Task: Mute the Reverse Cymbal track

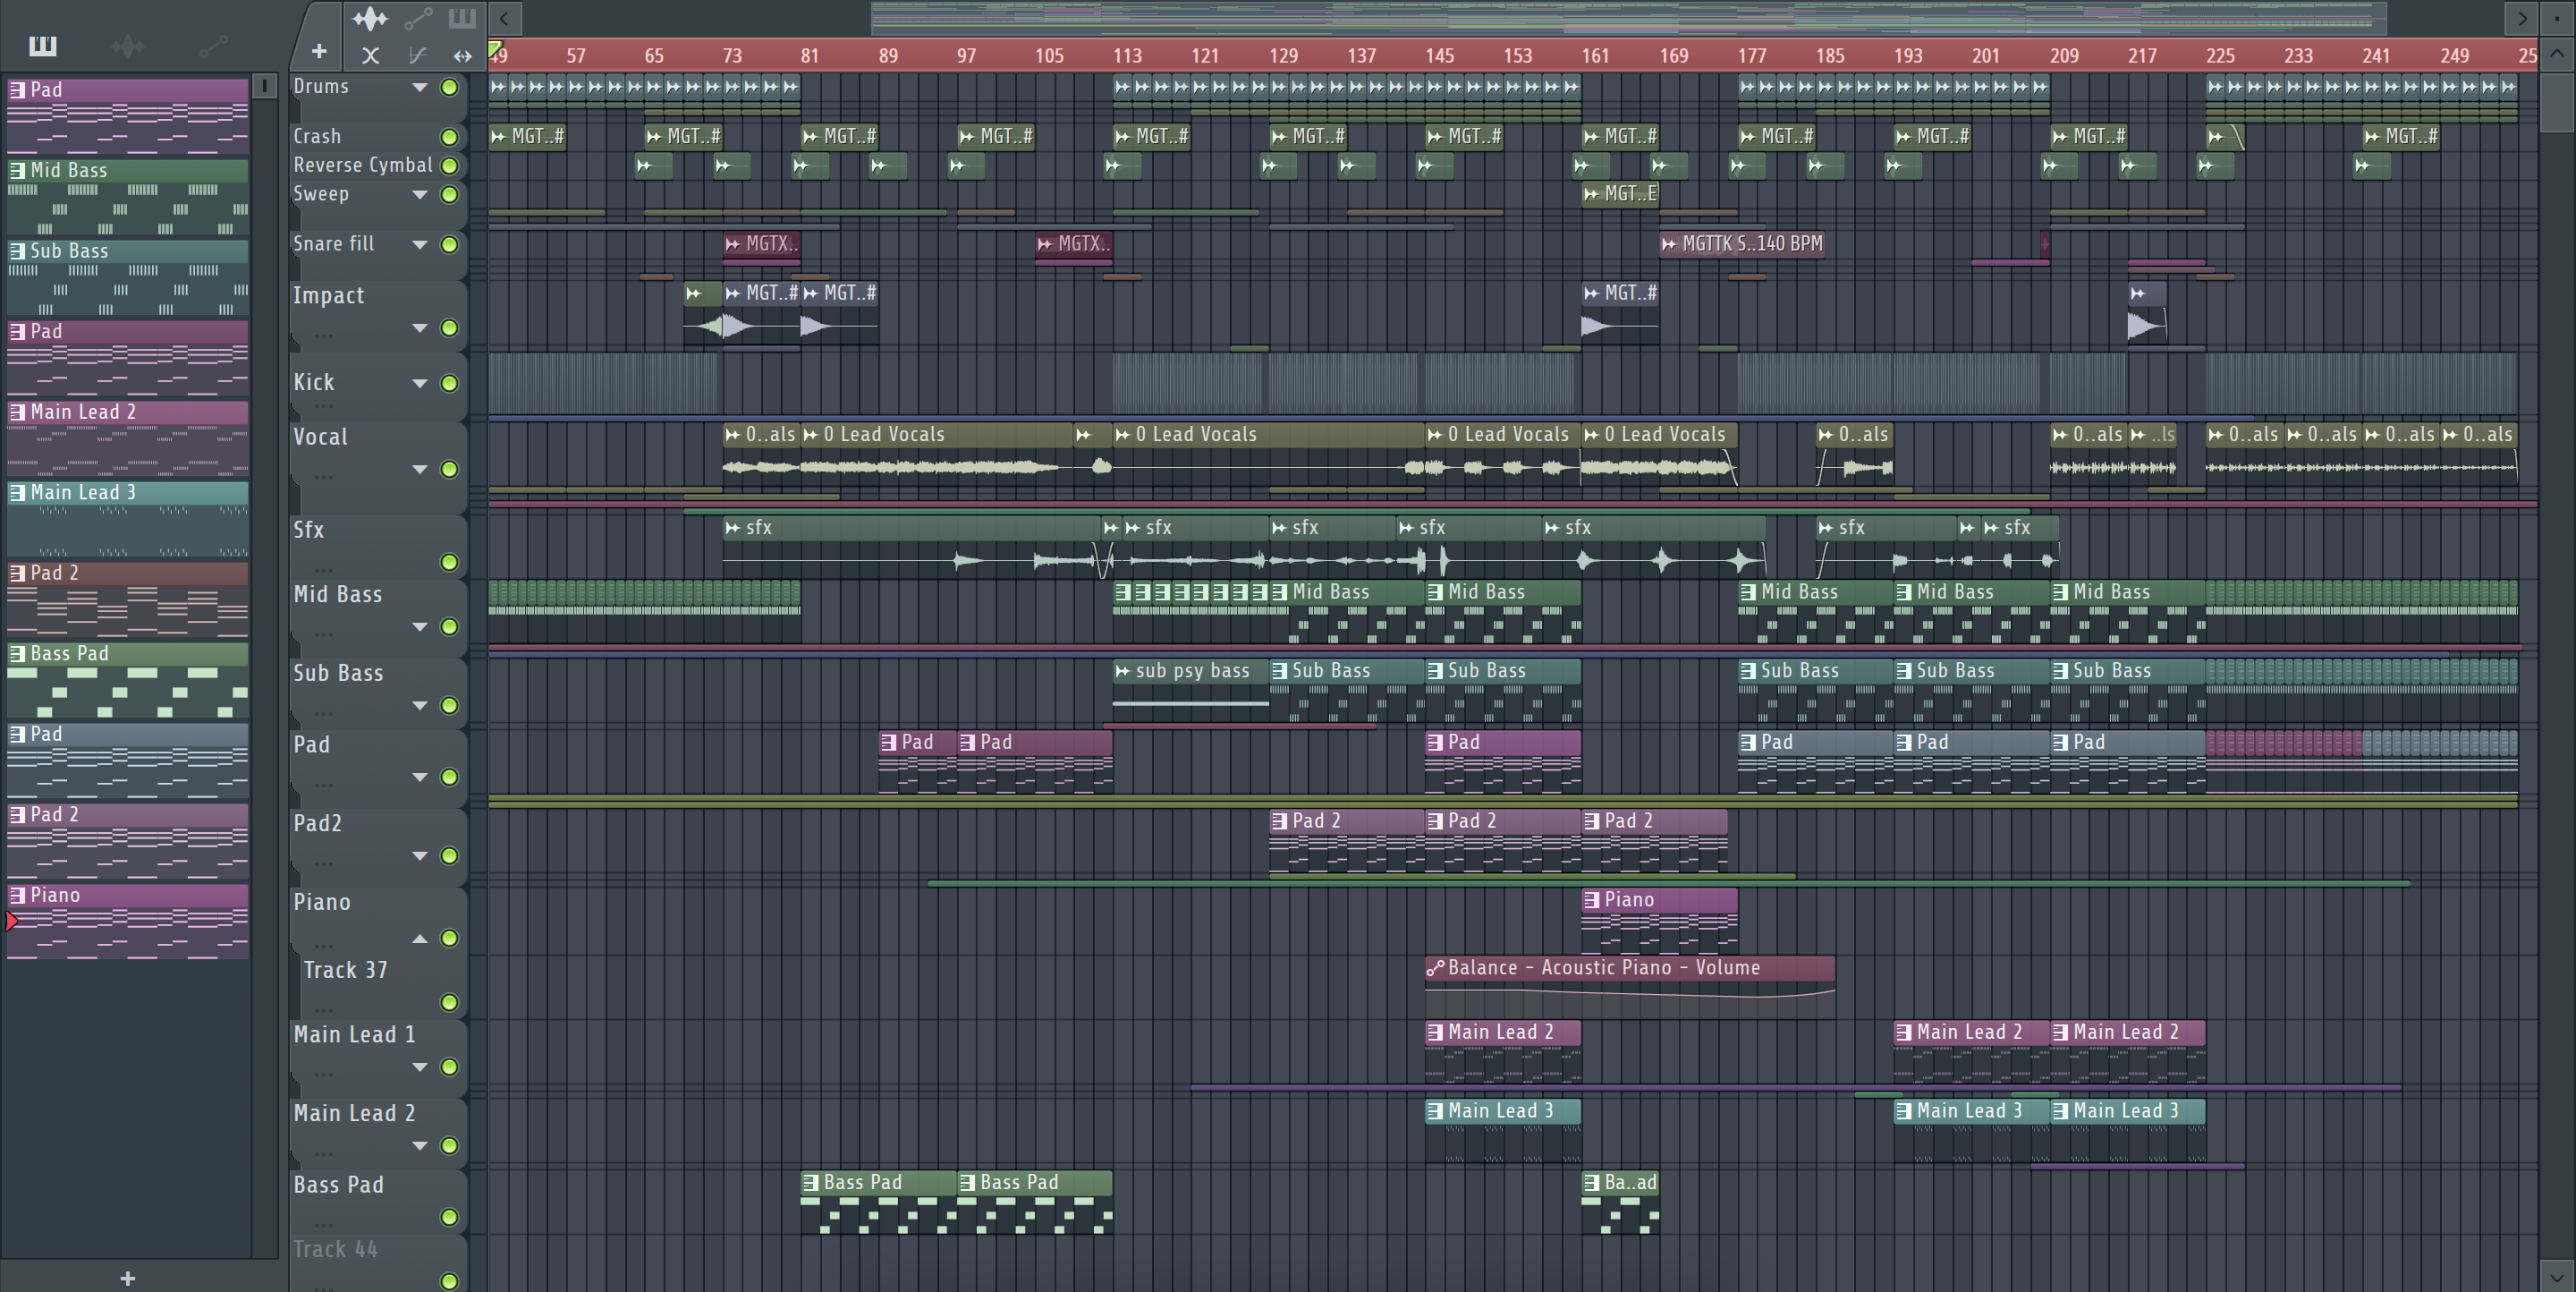Action: point(450,166)
